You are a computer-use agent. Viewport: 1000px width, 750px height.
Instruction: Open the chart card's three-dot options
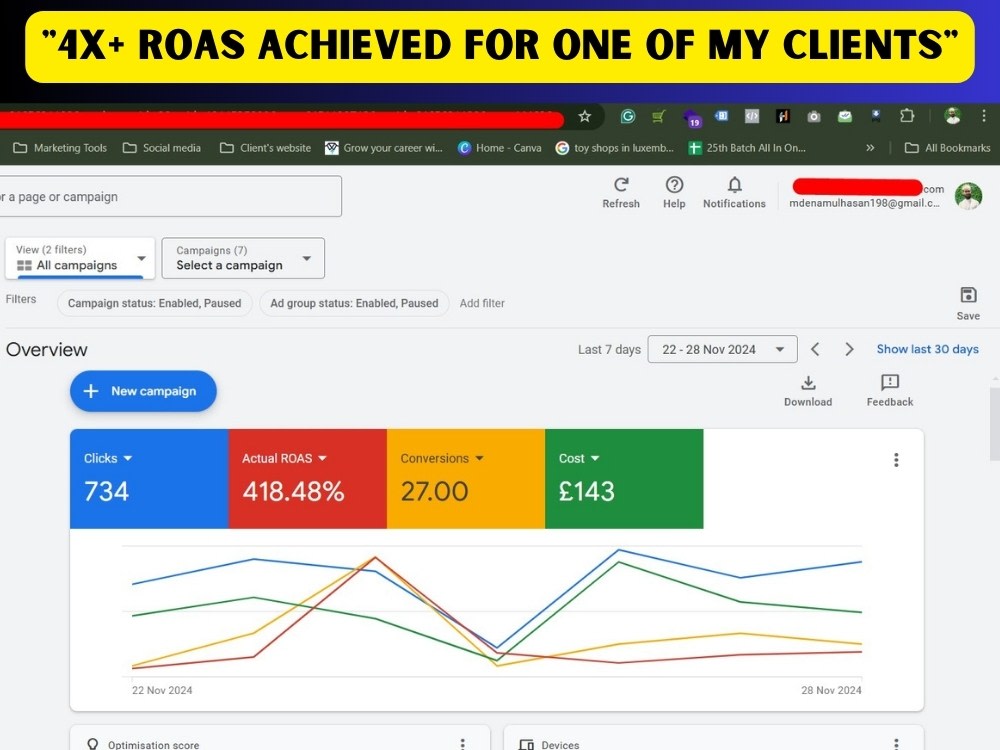coord(896,460)
